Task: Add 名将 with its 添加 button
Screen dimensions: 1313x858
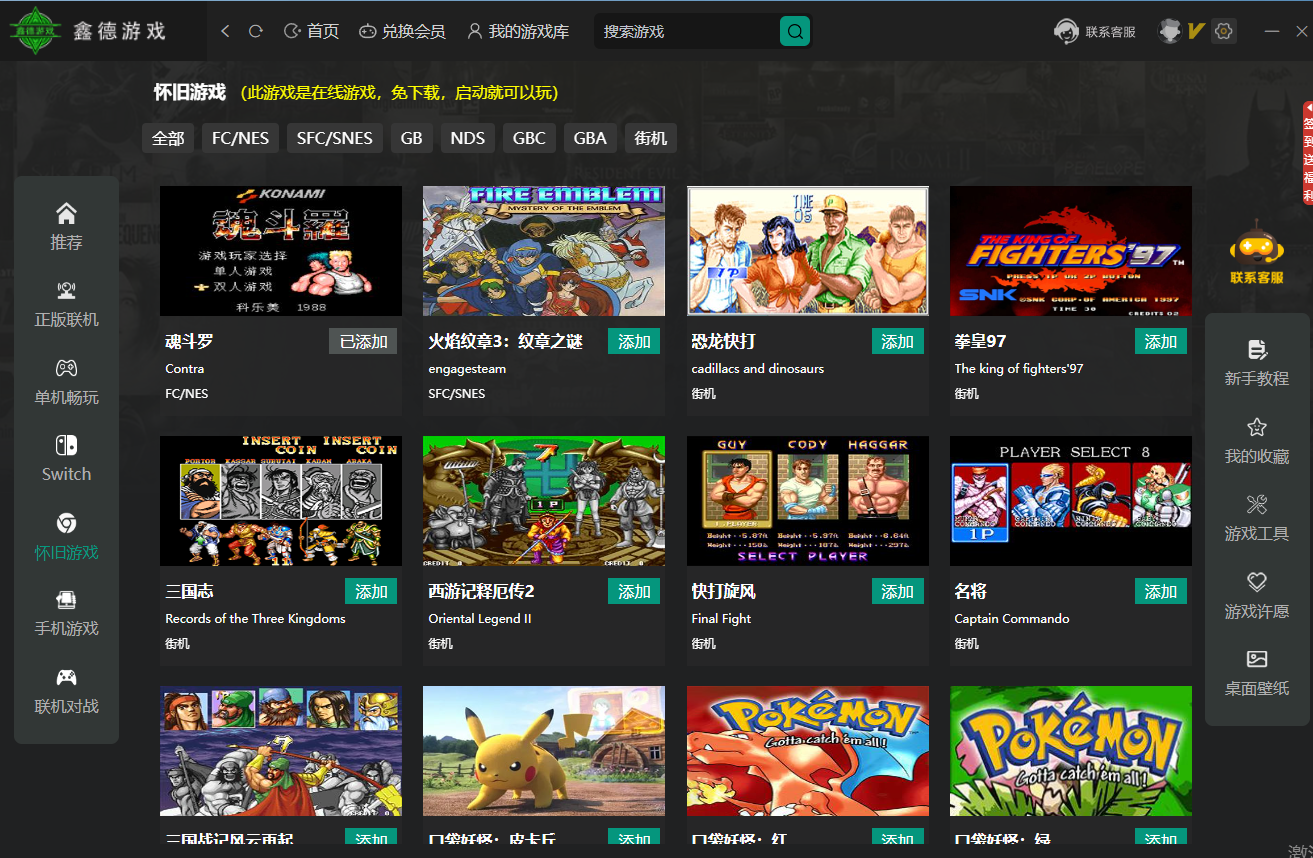Action: [1160, 592]
